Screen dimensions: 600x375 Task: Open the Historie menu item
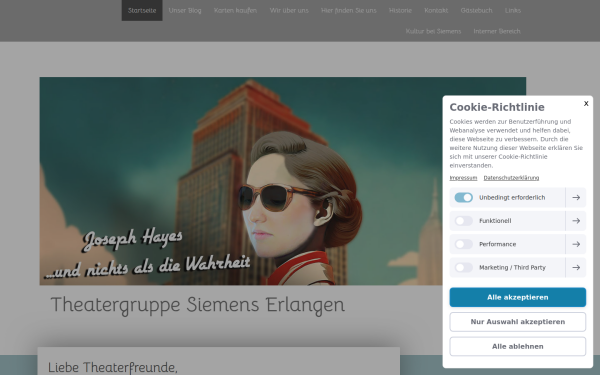400,10
